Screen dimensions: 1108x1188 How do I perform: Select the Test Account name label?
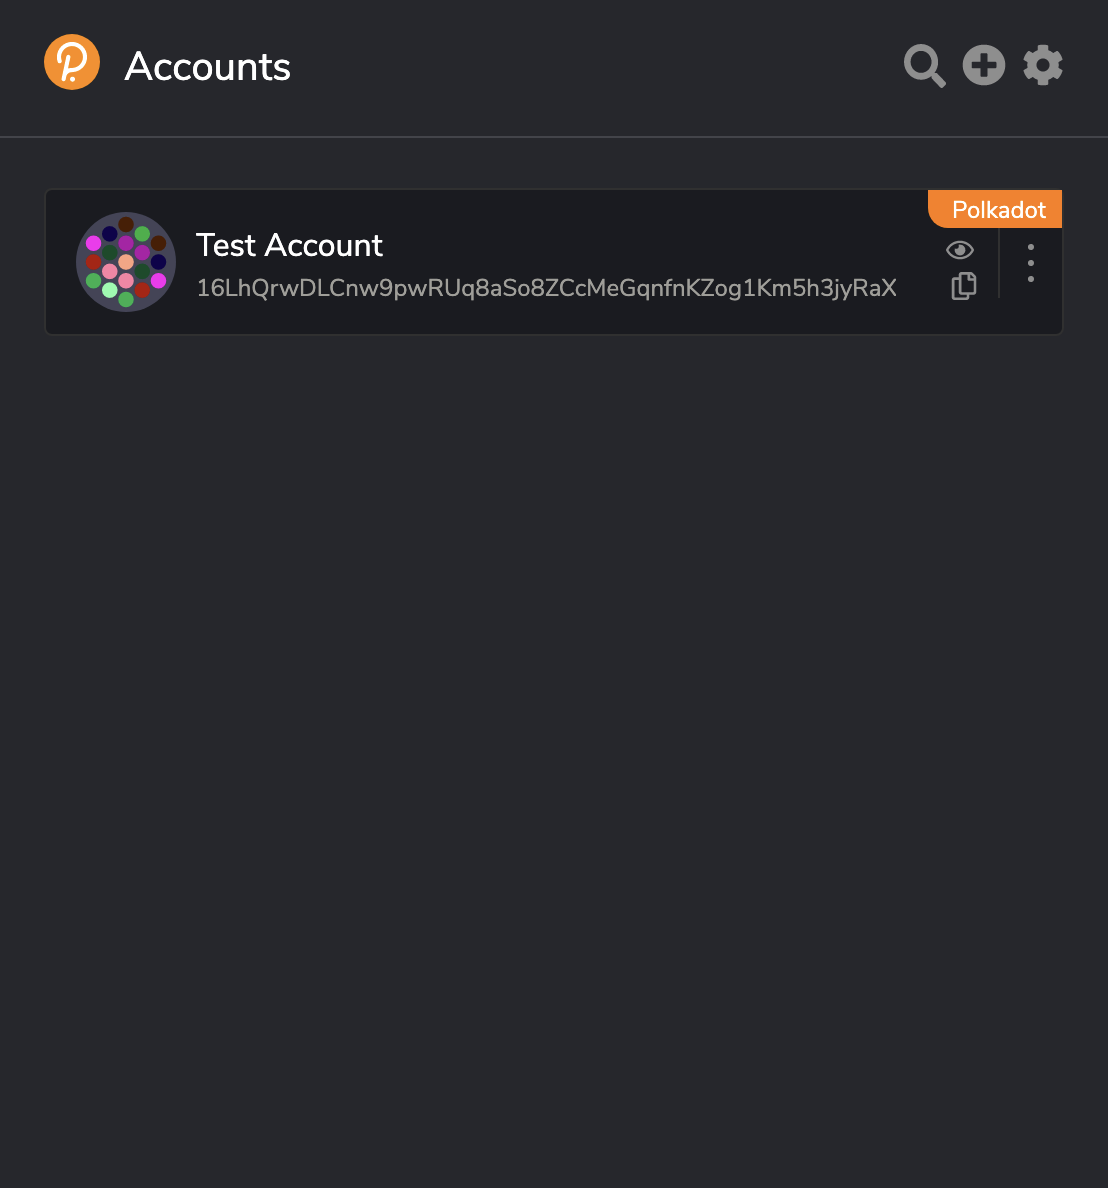tap(289, 245)
